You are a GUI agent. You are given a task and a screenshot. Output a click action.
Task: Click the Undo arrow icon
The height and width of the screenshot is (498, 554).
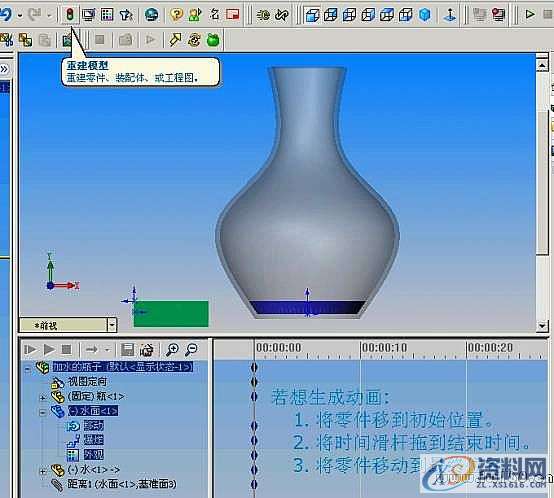point(6,14)
